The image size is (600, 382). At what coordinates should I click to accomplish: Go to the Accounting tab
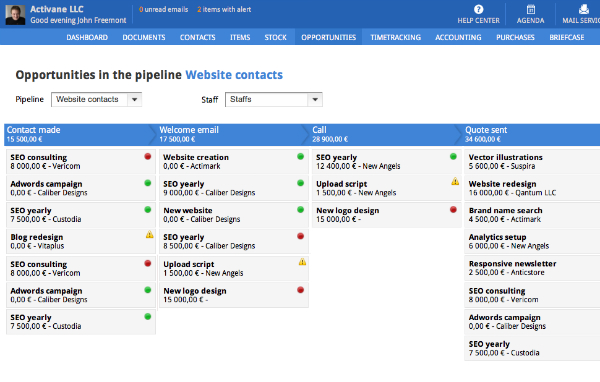point(458,38)
